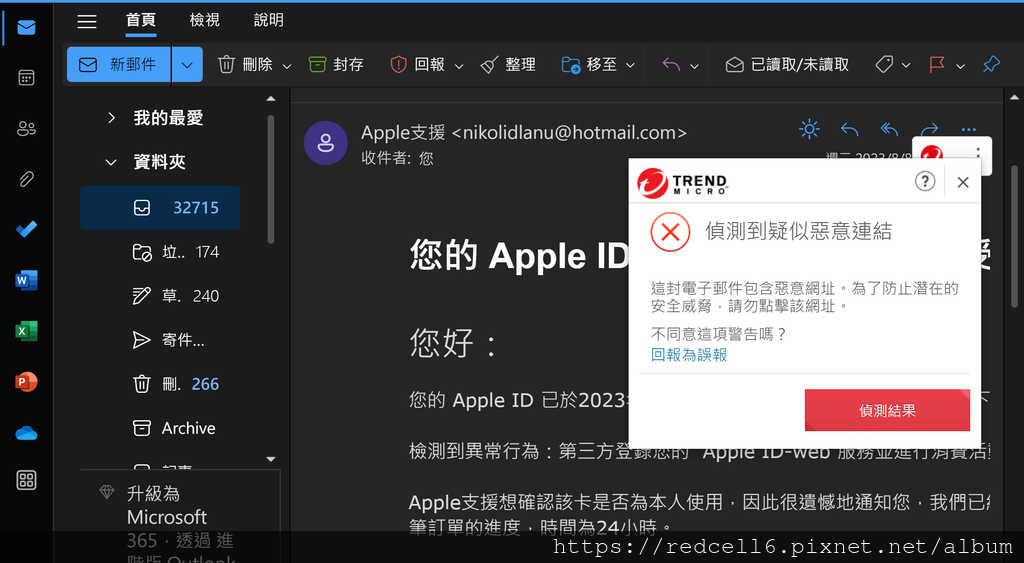Switch to the 首頁 tab
The height and width of the screenshot is (563, 1024).
(x=141, y=20)
